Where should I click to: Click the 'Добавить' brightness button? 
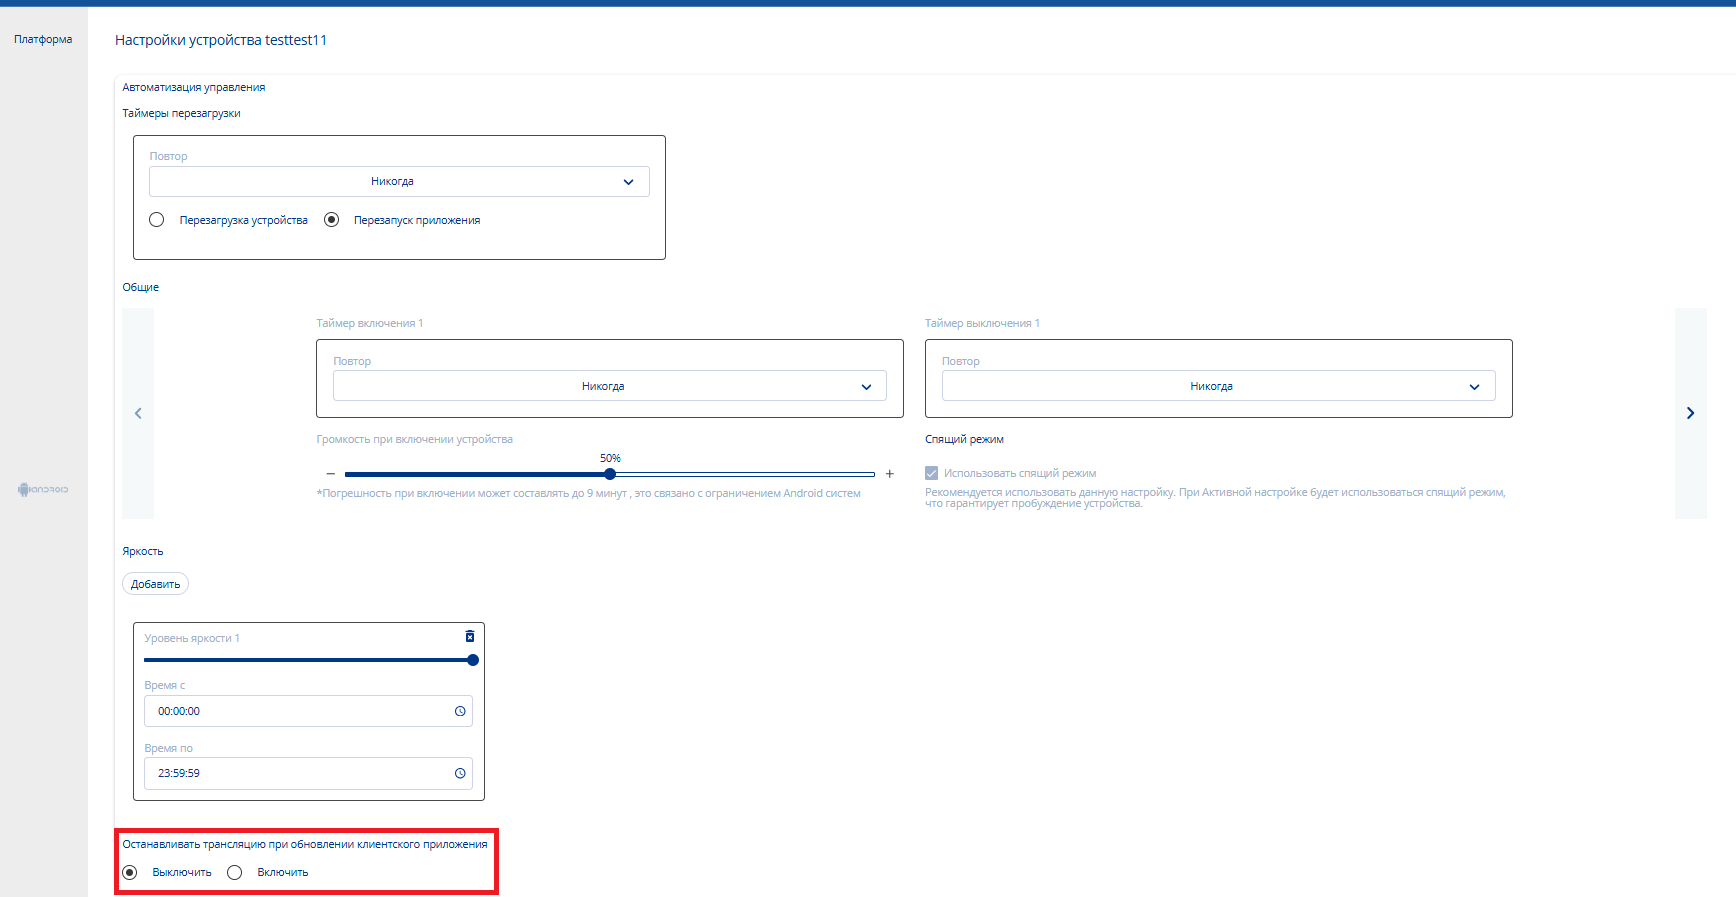[155, 584]
